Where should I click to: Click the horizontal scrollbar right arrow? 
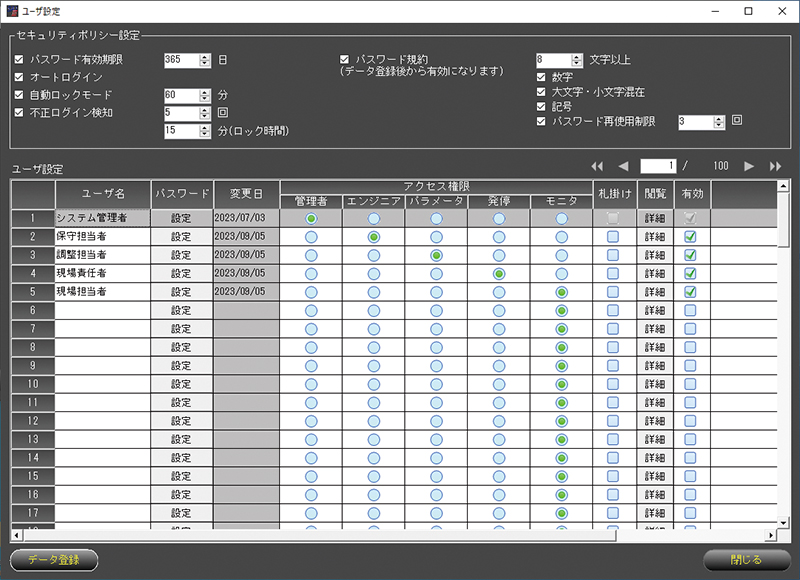click(x=771, y=535)
